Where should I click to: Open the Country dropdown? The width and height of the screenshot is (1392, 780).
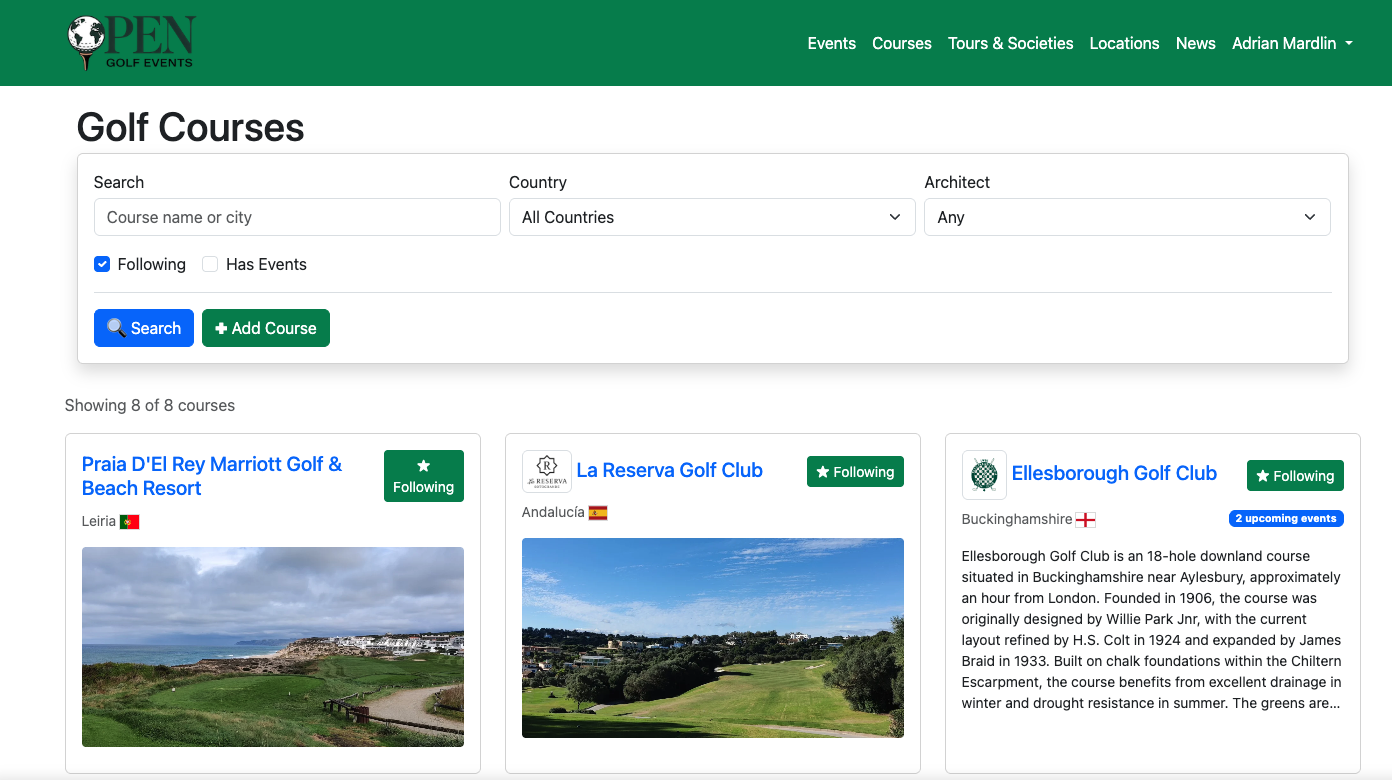[711, 217]
